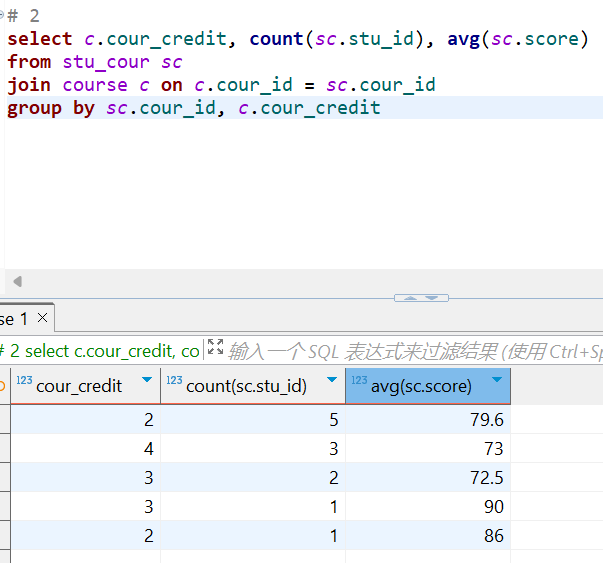Click the '2 select c.cour_credit' query label
This screenshot has width=603, height=563.
[100, 351]
